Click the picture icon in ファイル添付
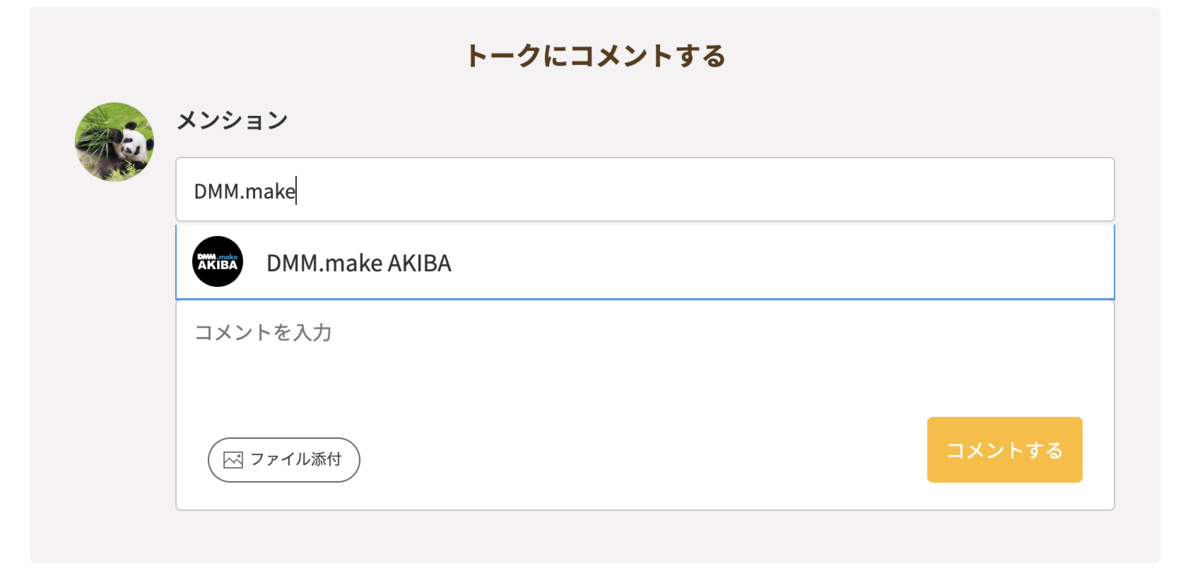This screenshot has height=578, width=1200. 233,460
